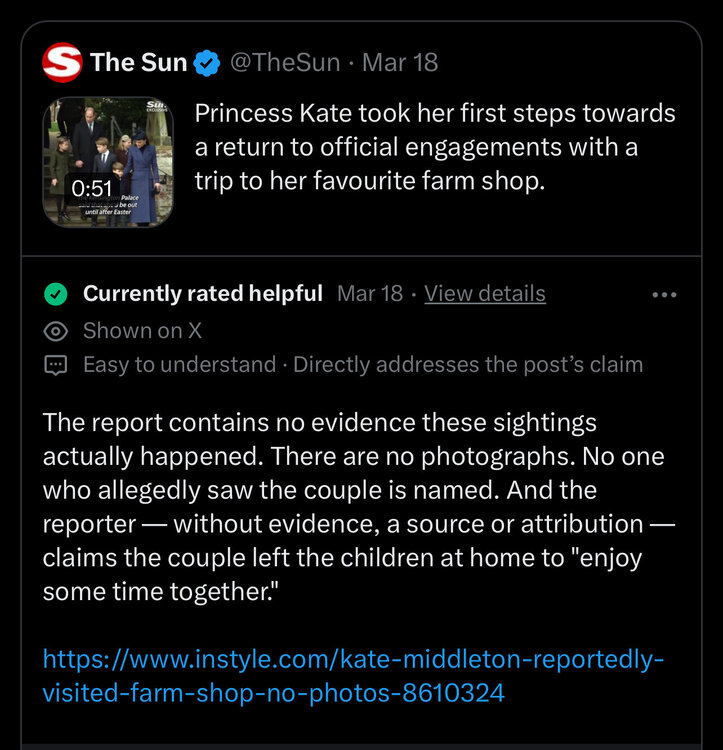
Task: Open the View details link
Action: (x=485, y=294)
